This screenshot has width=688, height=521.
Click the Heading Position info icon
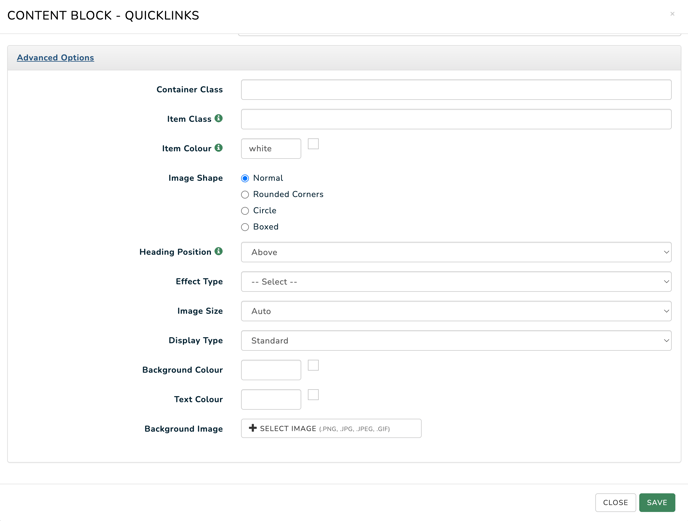click(219, 251)
